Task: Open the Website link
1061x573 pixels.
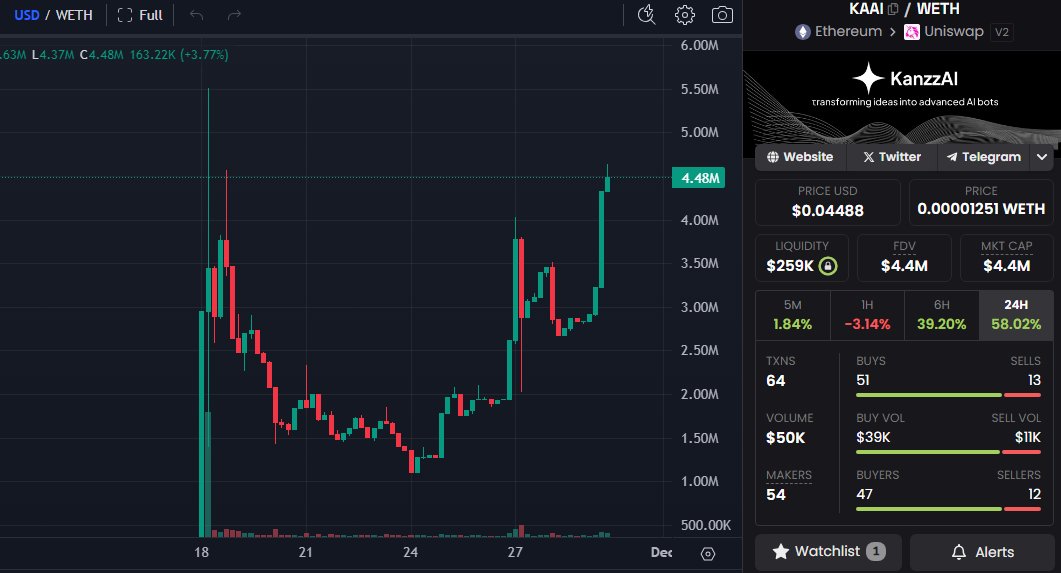Action: click(x=800, y=157)
